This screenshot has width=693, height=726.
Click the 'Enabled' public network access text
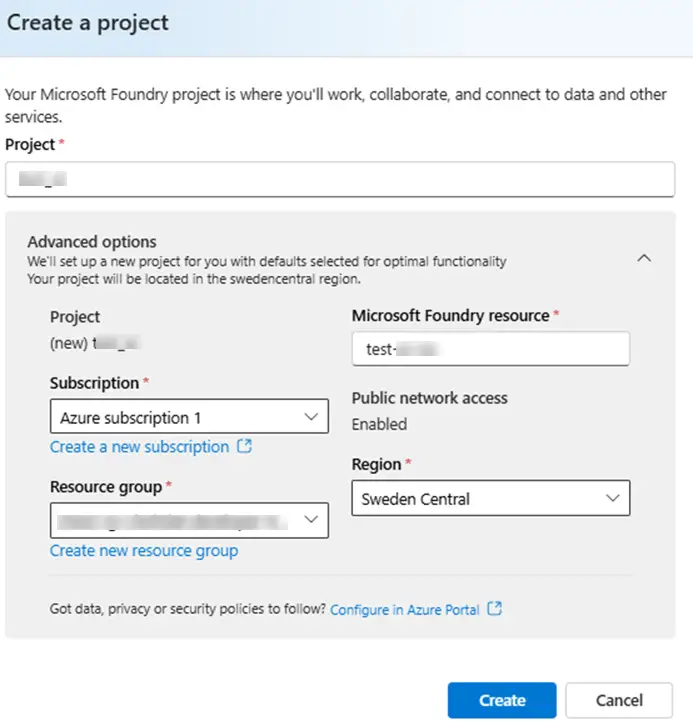[379, 424]
